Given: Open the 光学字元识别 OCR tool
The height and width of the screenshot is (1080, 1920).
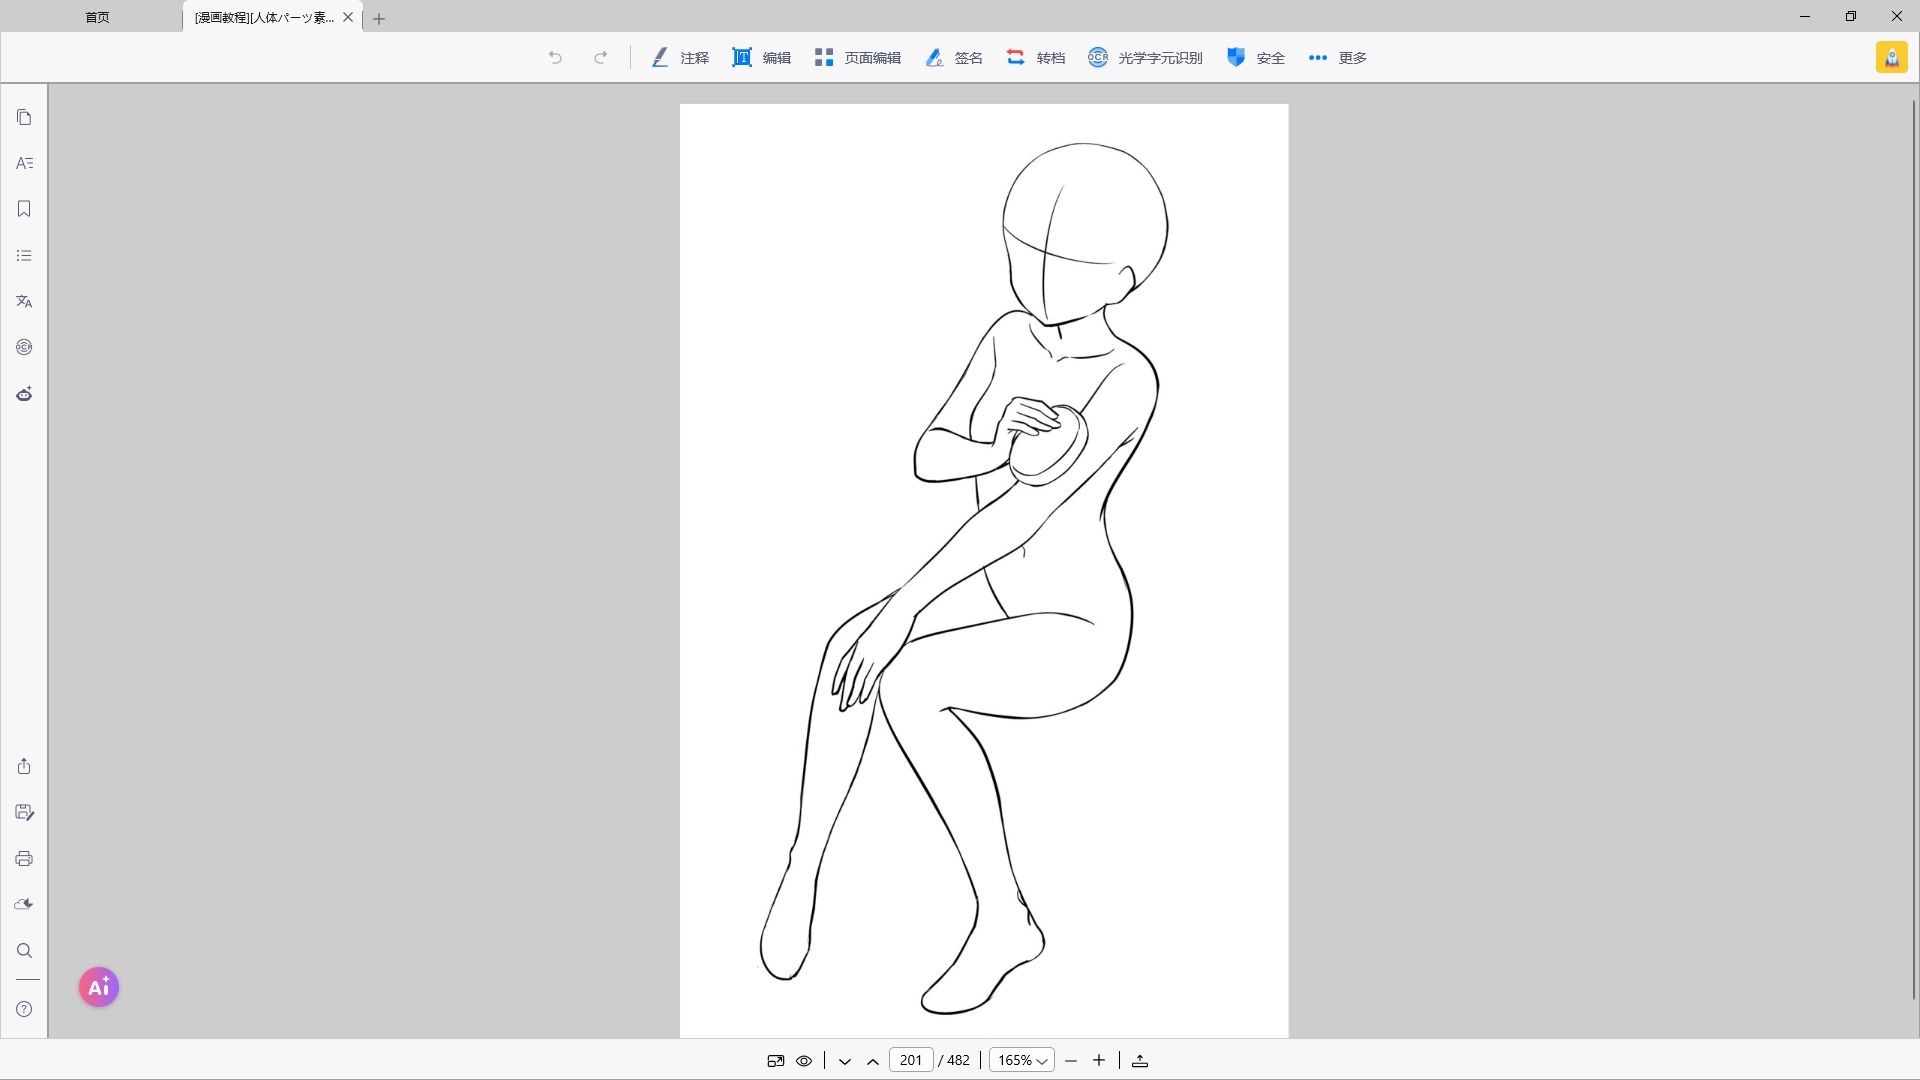Looking at the screenshot, I should (1145, 58).
